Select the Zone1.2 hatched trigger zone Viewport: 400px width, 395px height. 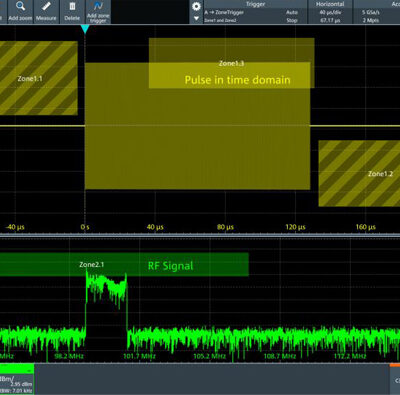point(359,173)
